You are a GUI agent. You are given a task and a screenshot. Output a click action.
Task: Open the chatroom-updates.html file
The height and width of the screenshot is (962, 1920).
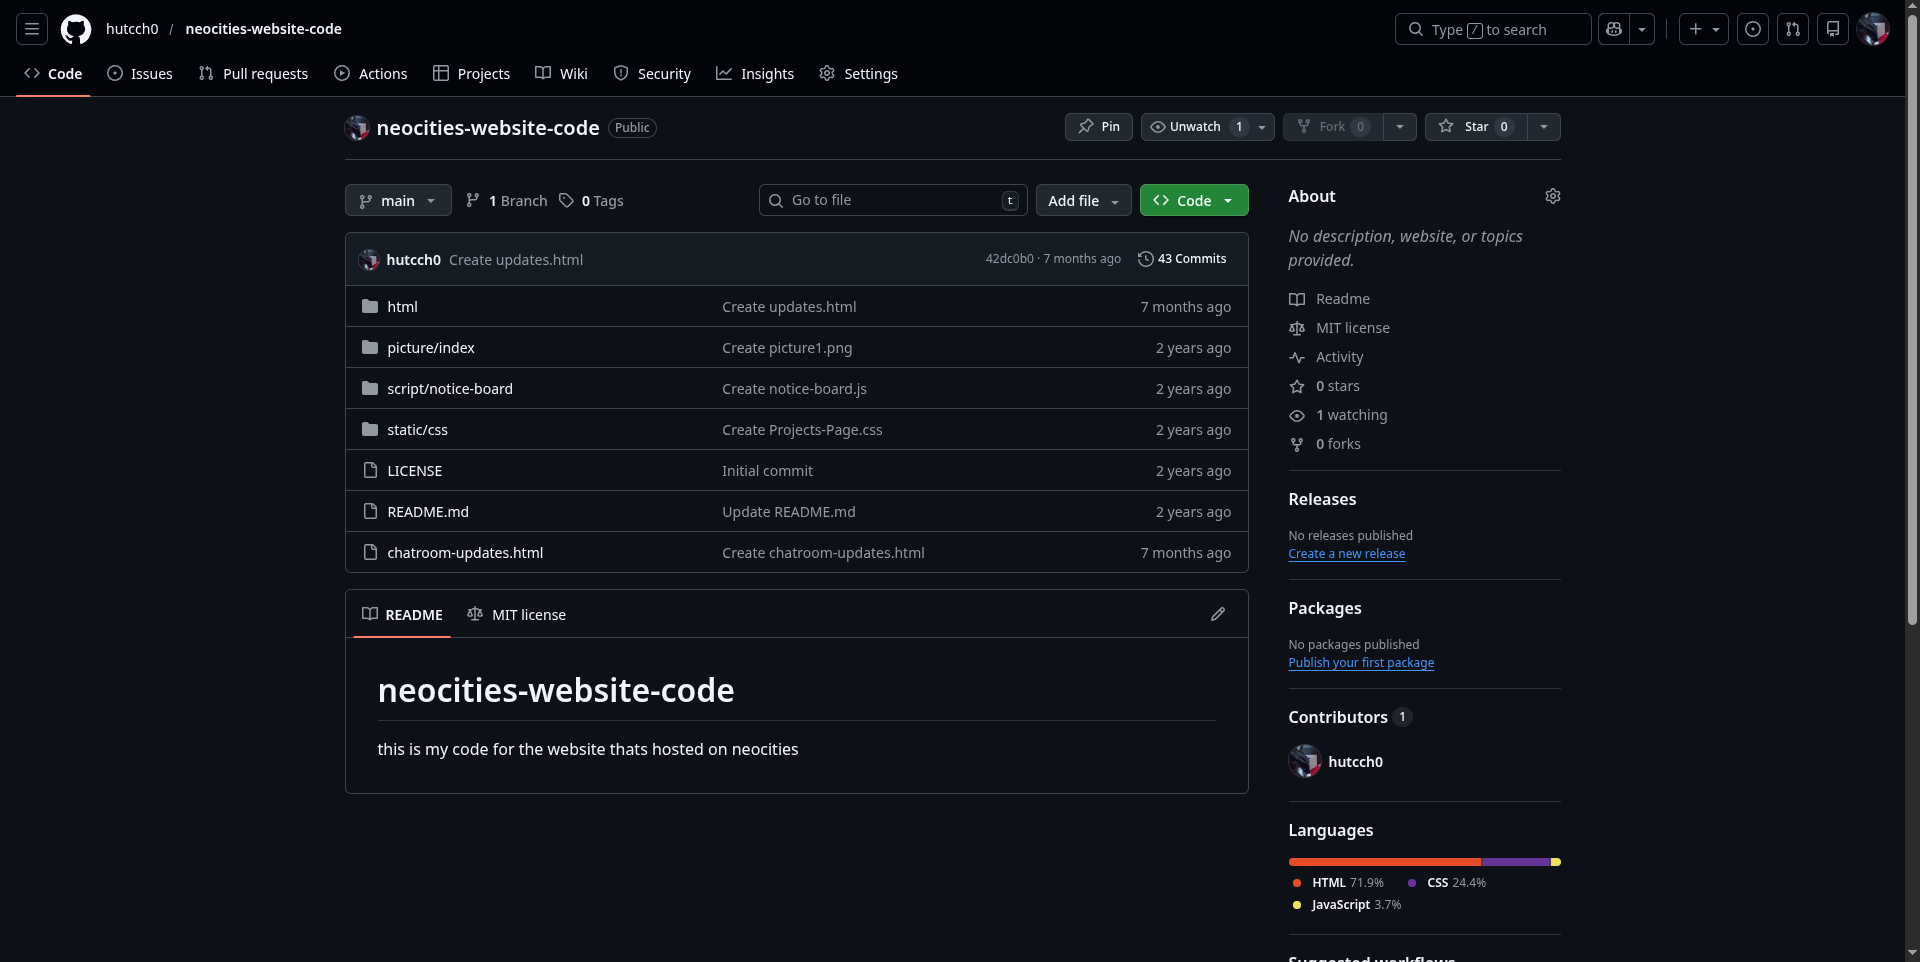pos(466,552)
